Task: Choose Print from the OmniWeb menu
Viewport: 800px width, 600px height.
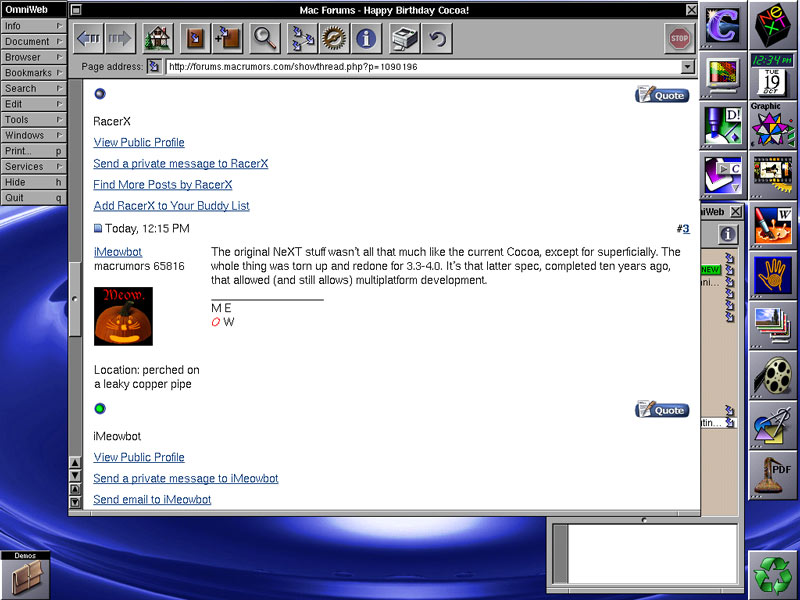Action: point(34,151)
